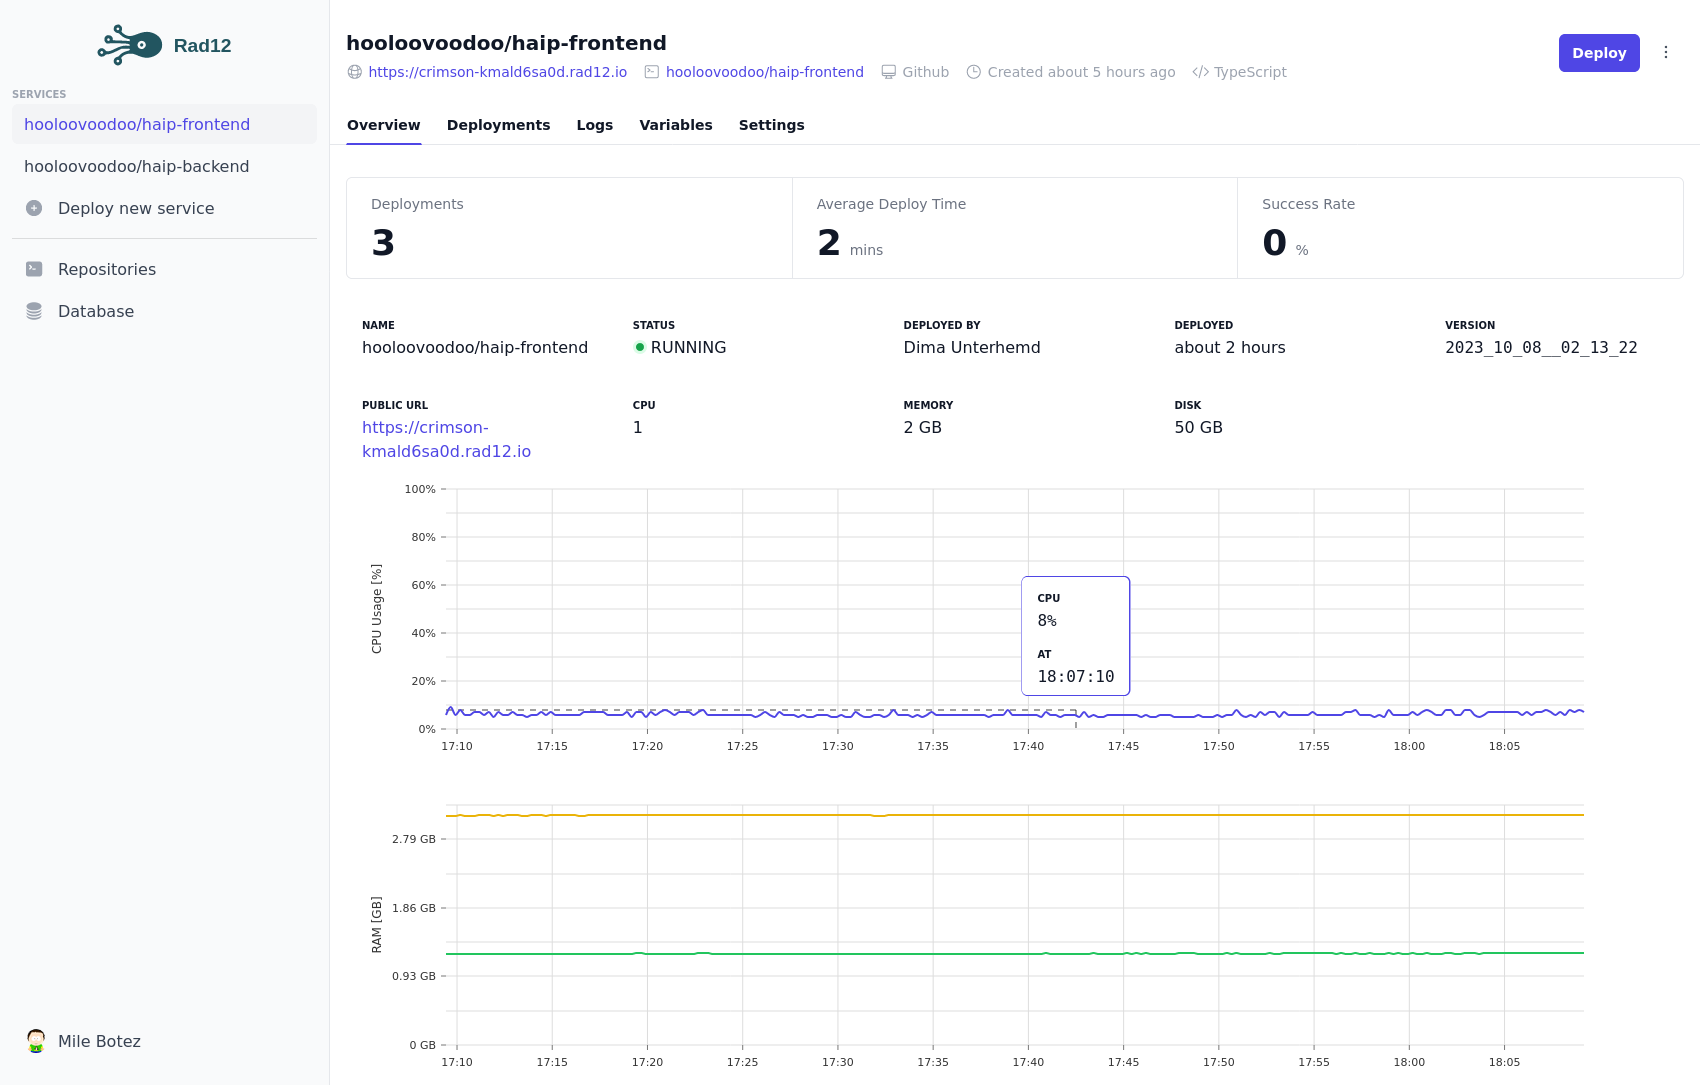Click the Deployments count card

coord(569,228)
